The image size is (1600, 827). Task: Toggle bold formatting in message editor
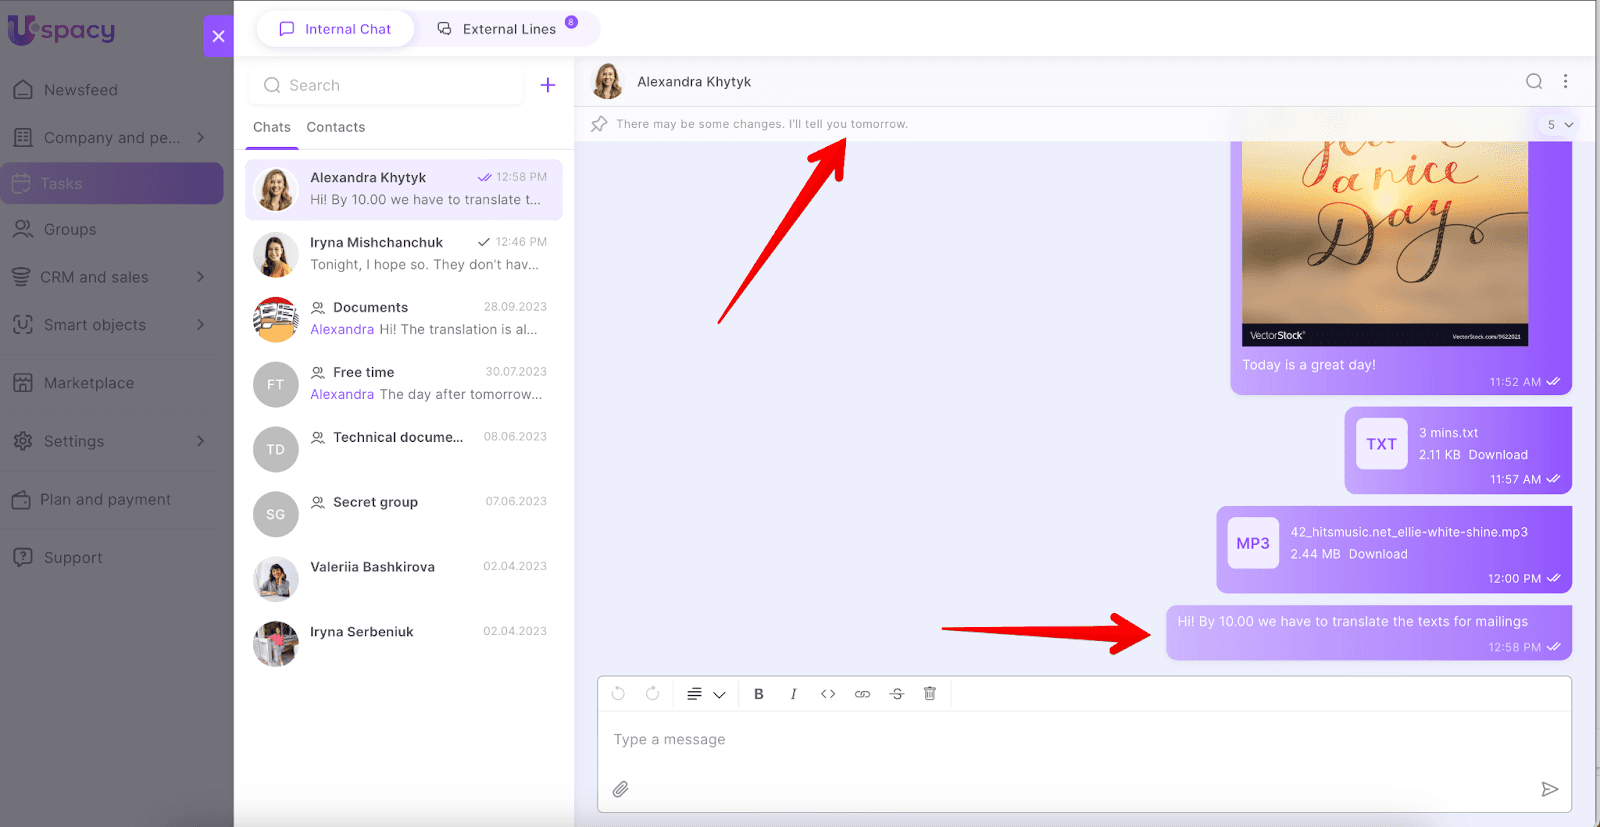tap(759, 694)
